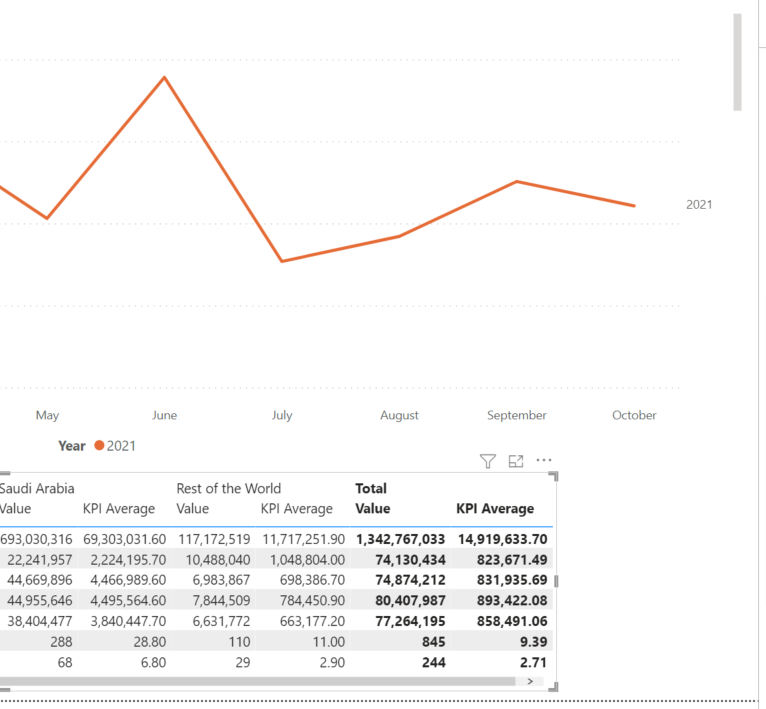Select the cell 2.71

533,663
